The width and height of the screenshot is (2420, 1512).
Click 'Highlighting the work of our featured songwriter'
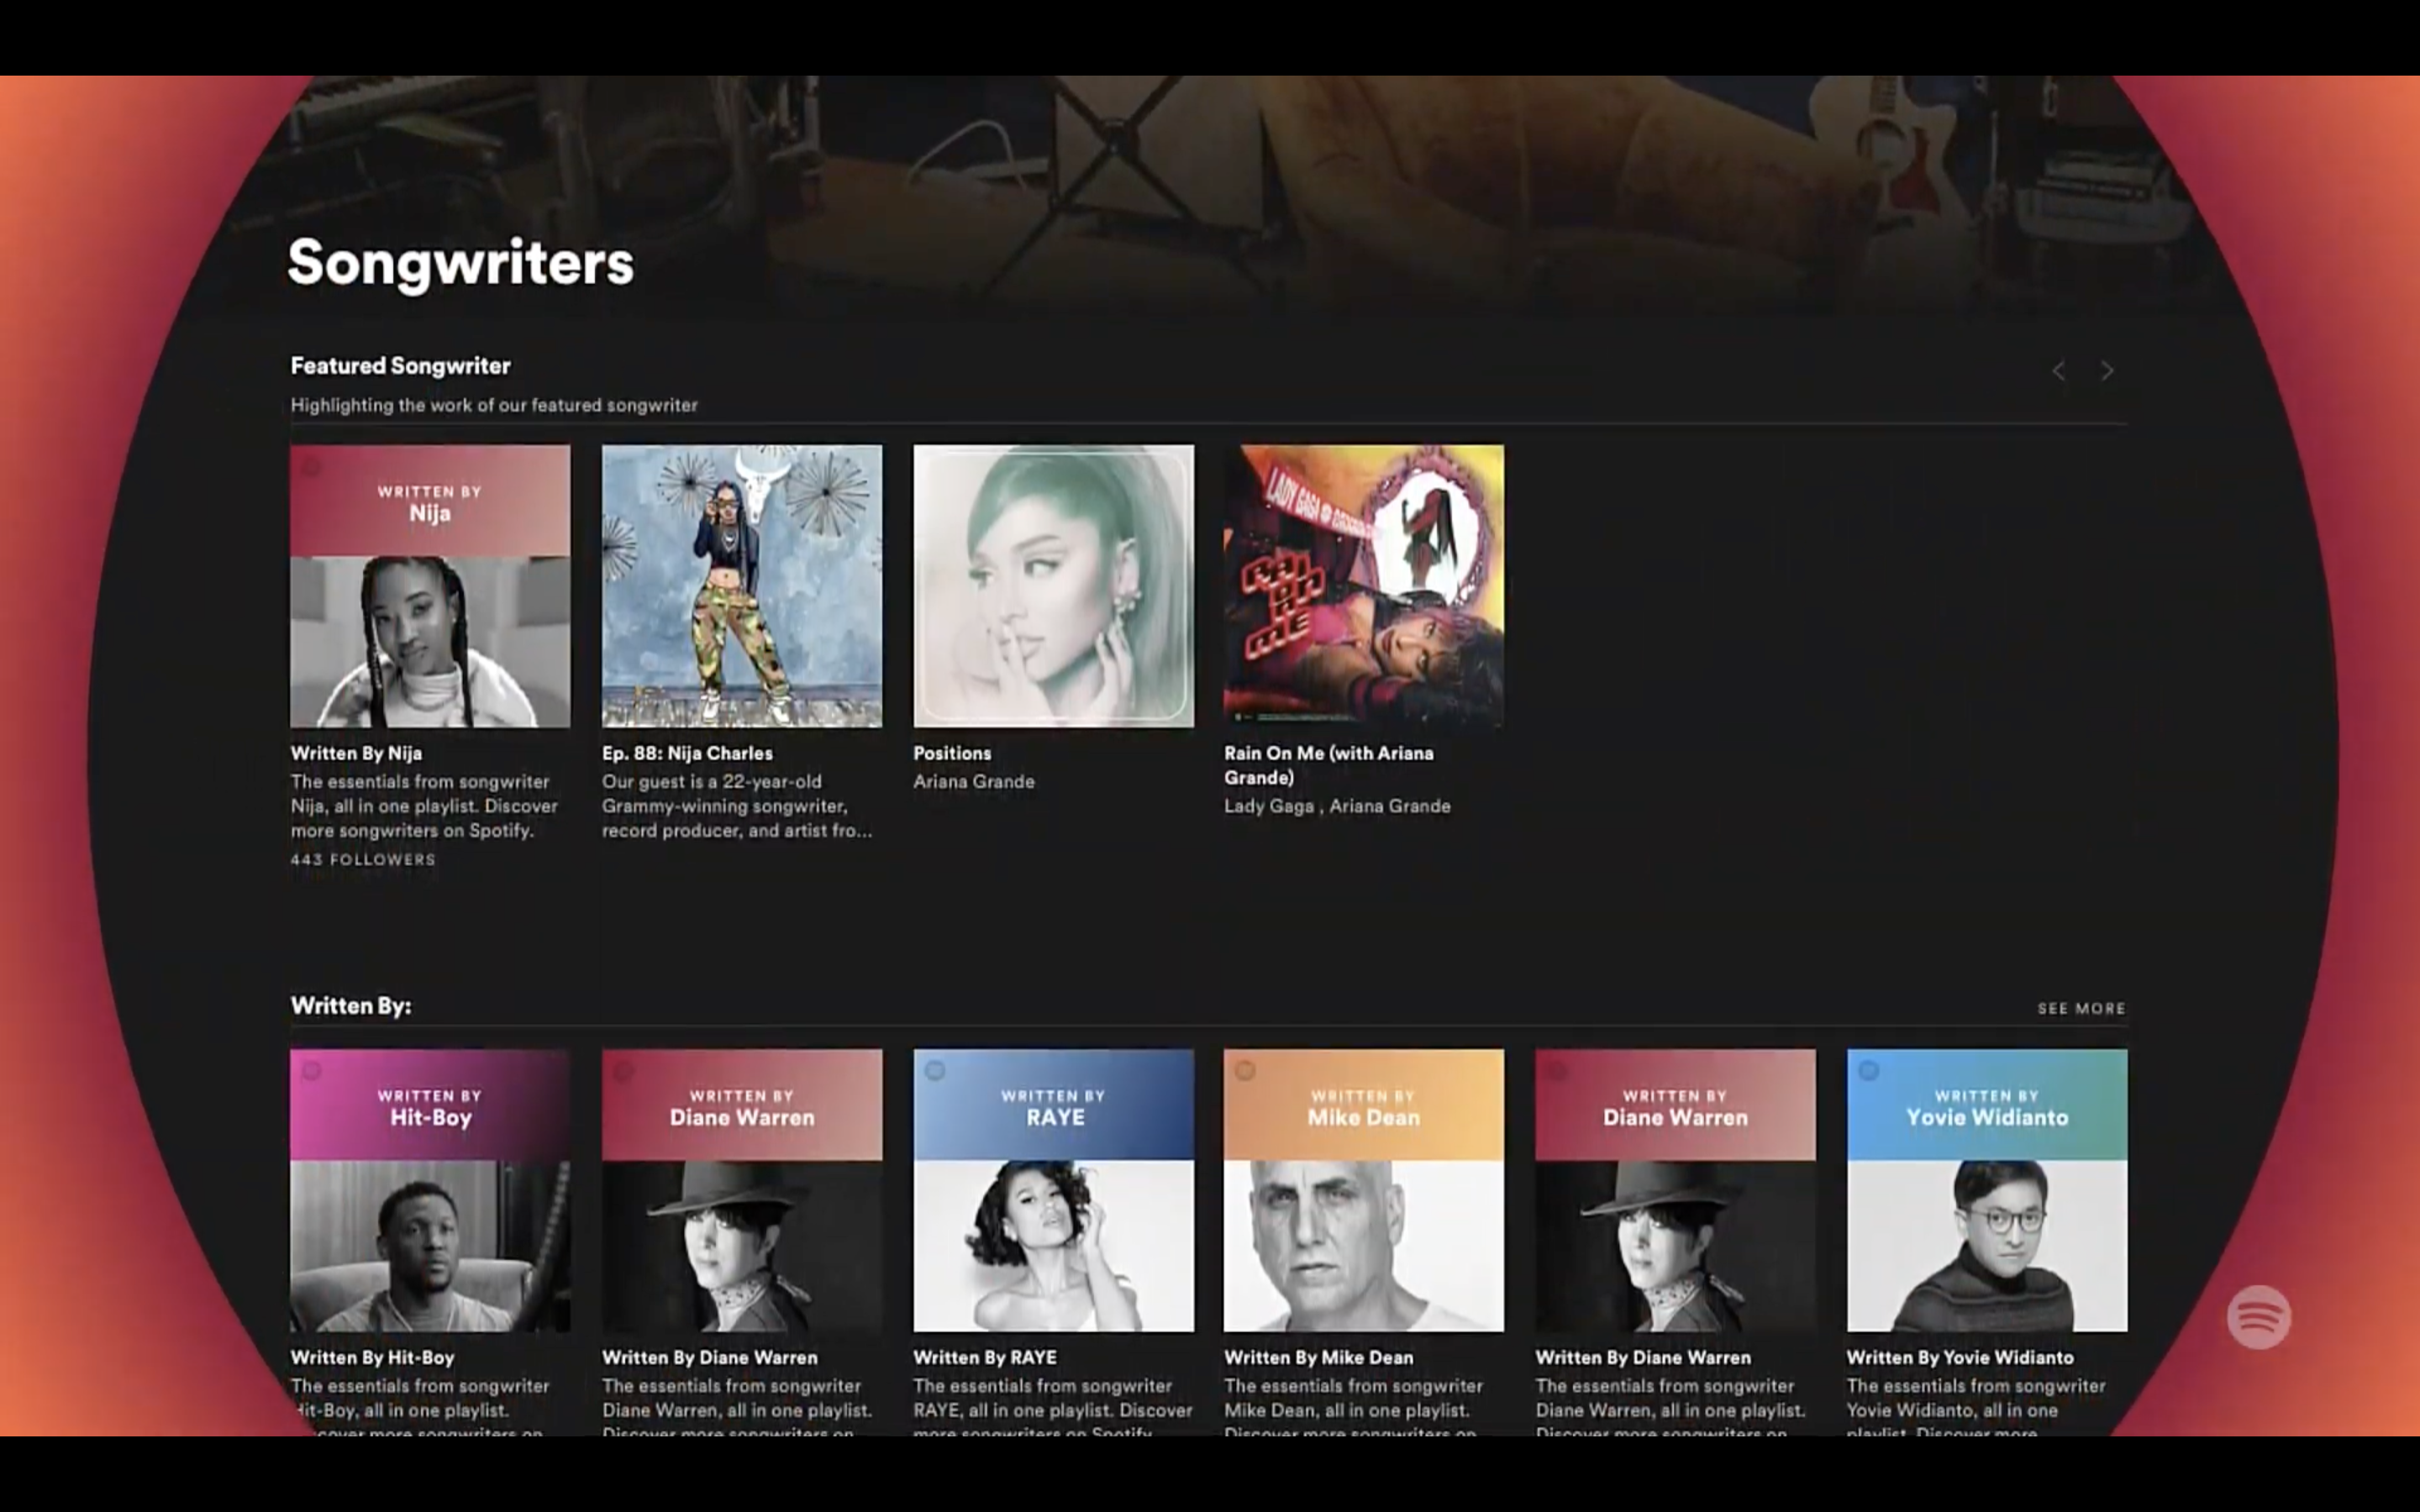[494, 405]
